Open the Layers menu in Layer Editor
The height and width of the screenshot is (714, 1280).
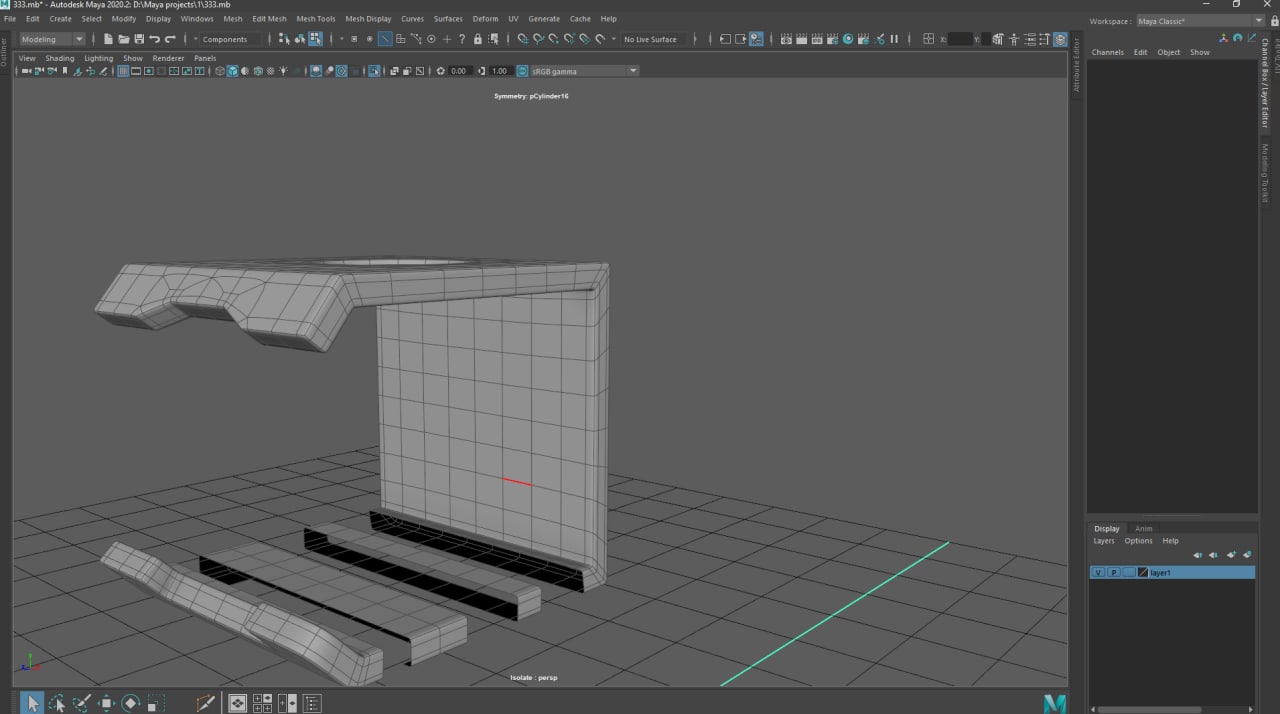point(1104,541)
